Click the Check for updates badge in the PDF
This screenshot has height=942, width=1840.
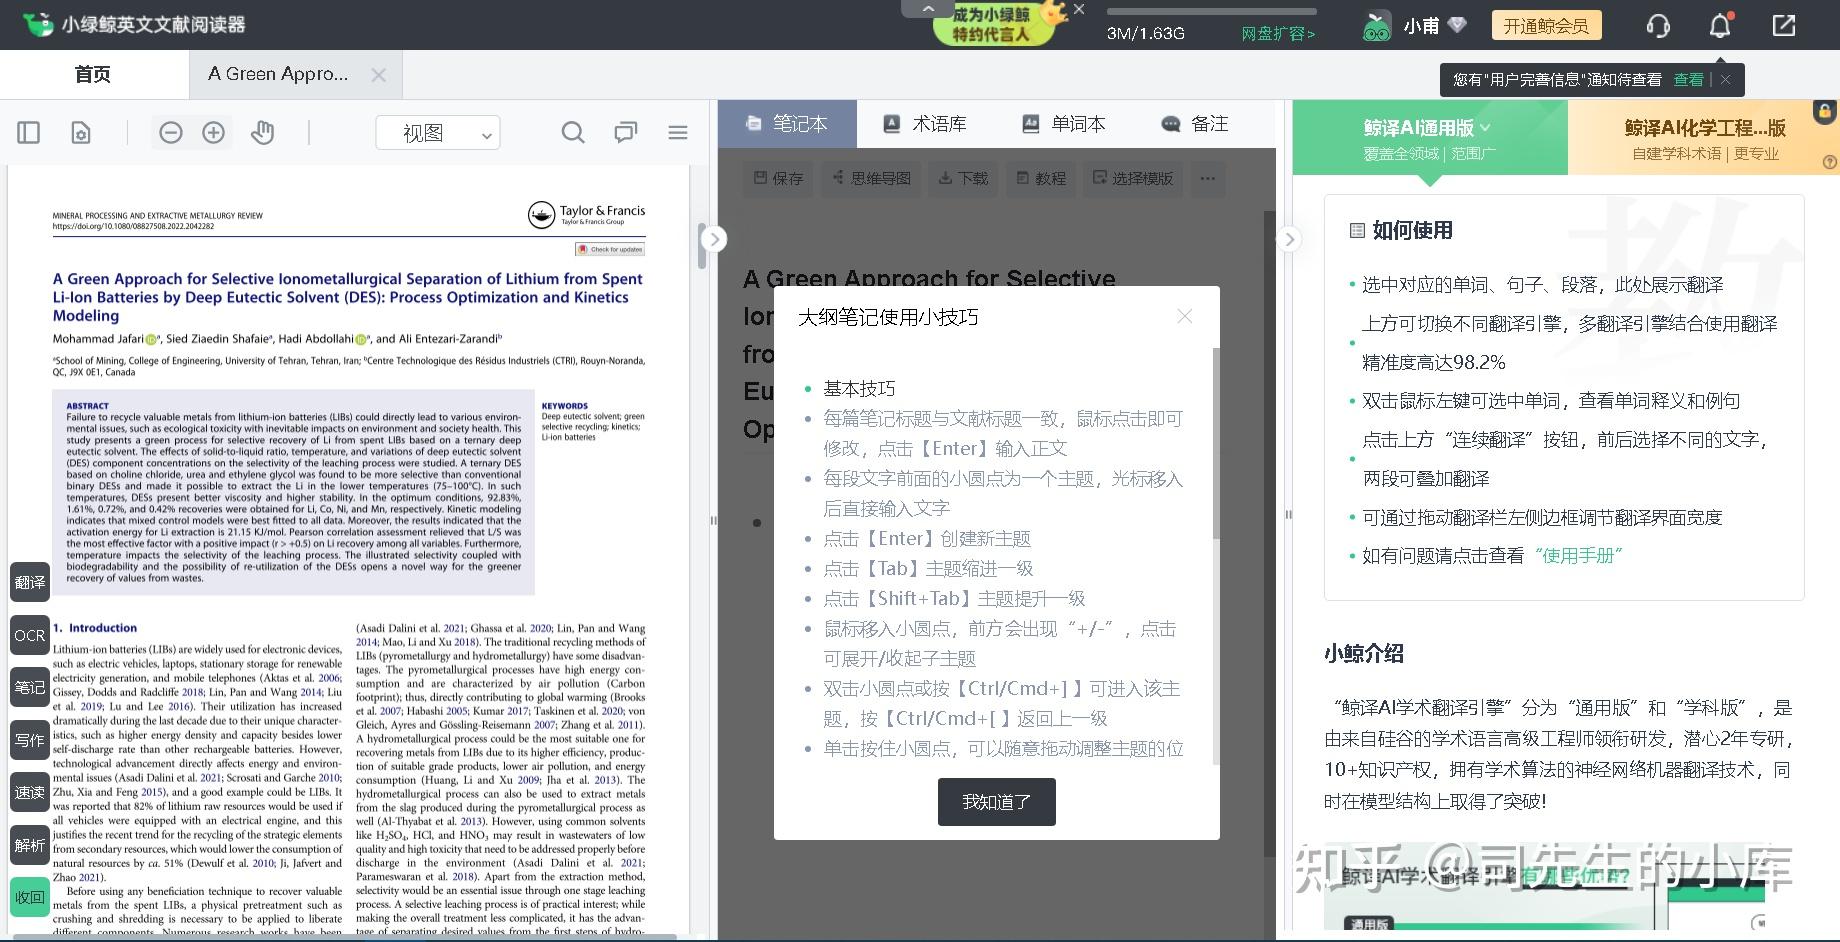coord(611,249)
